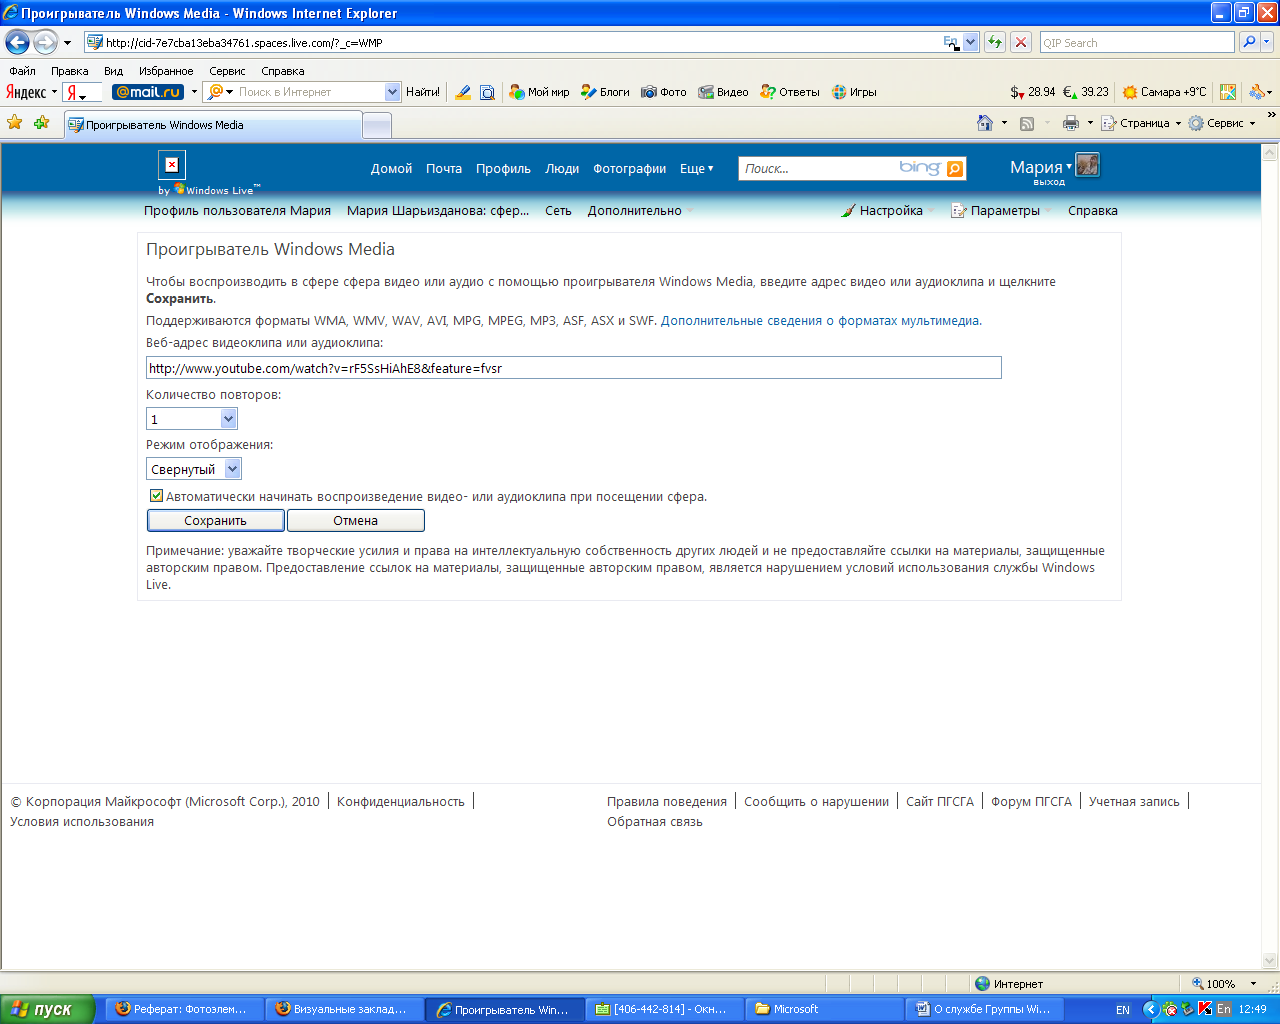Open Favorites star icon
The image size is (1280, 1024).
15,122
